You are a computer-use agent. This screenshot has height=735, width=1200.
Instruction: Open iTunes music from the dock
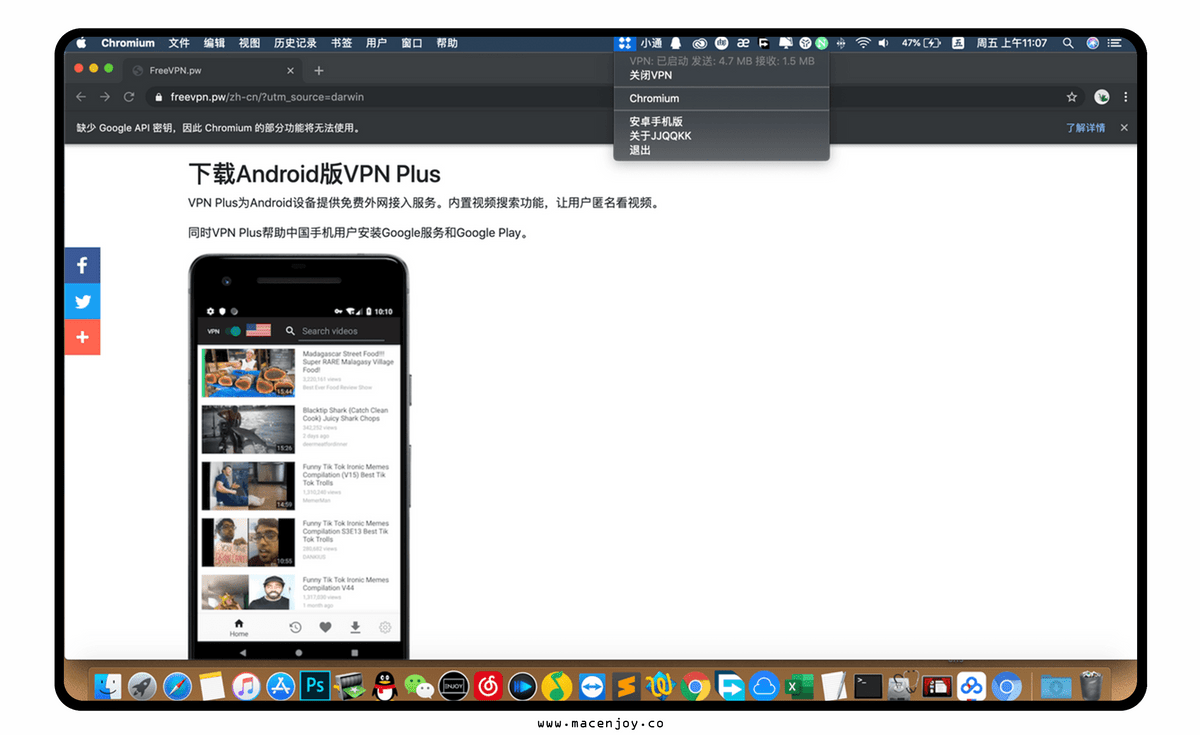pyautogui.click(x=246, y=686)
